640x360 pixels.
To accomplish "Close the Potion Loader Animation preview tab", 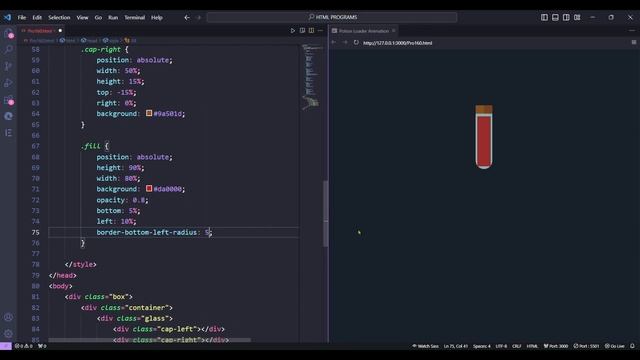I will coord(393,31).
